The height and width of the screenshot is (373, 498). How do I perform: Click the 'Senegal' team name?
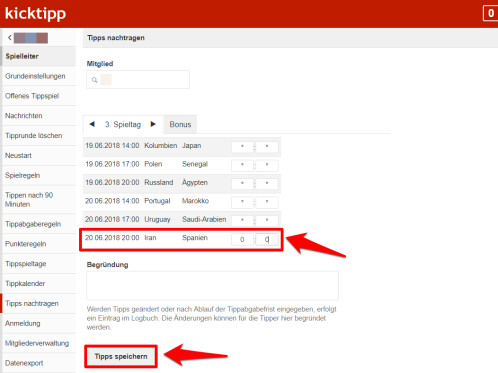[195, 164]
